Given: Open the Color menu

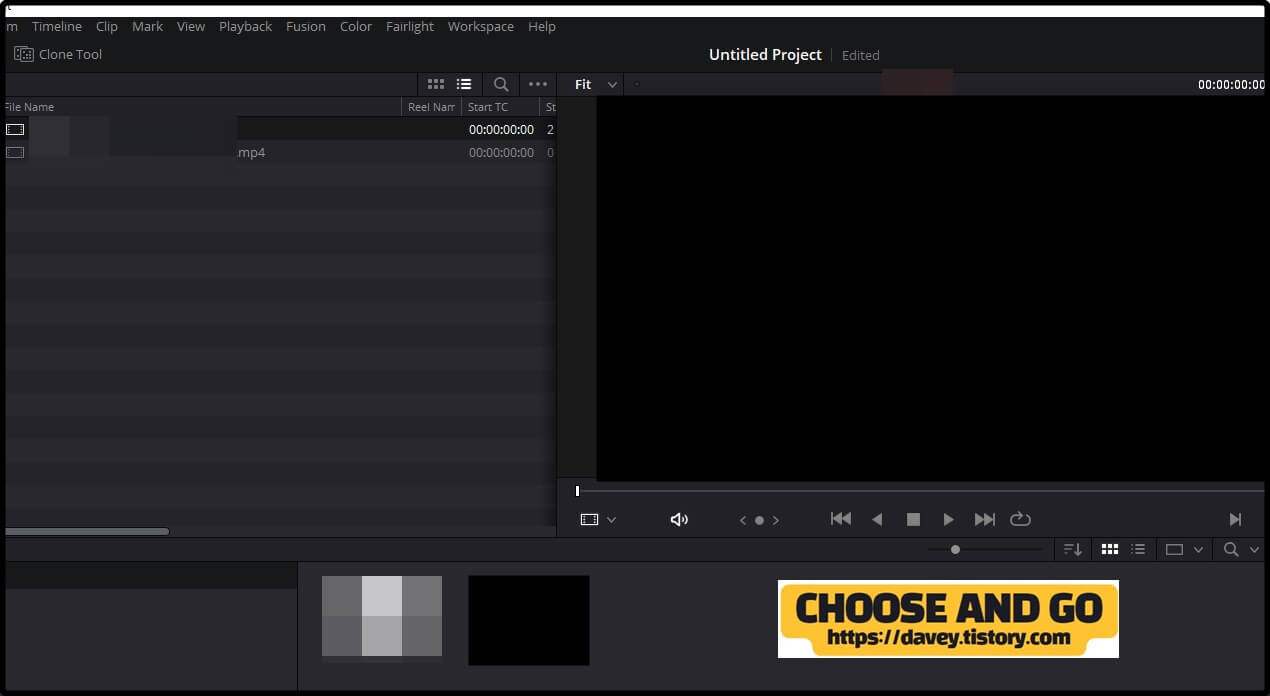Looking at the screenshot, I should [x=356, y=26].
